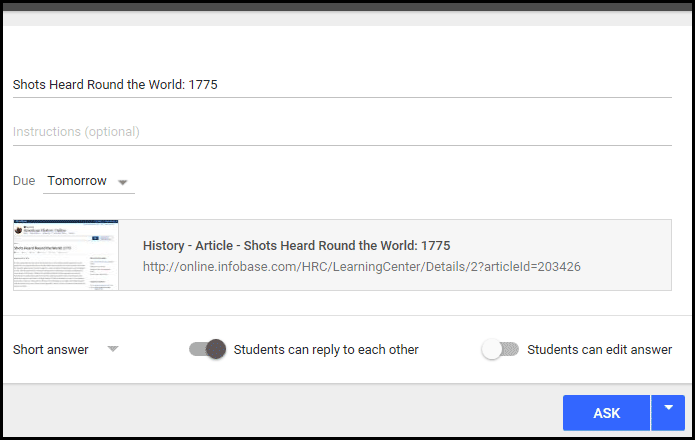This screenshot has height=440, width=695.
Task: Click the Due label text
Action: click(x=23, y=181)
